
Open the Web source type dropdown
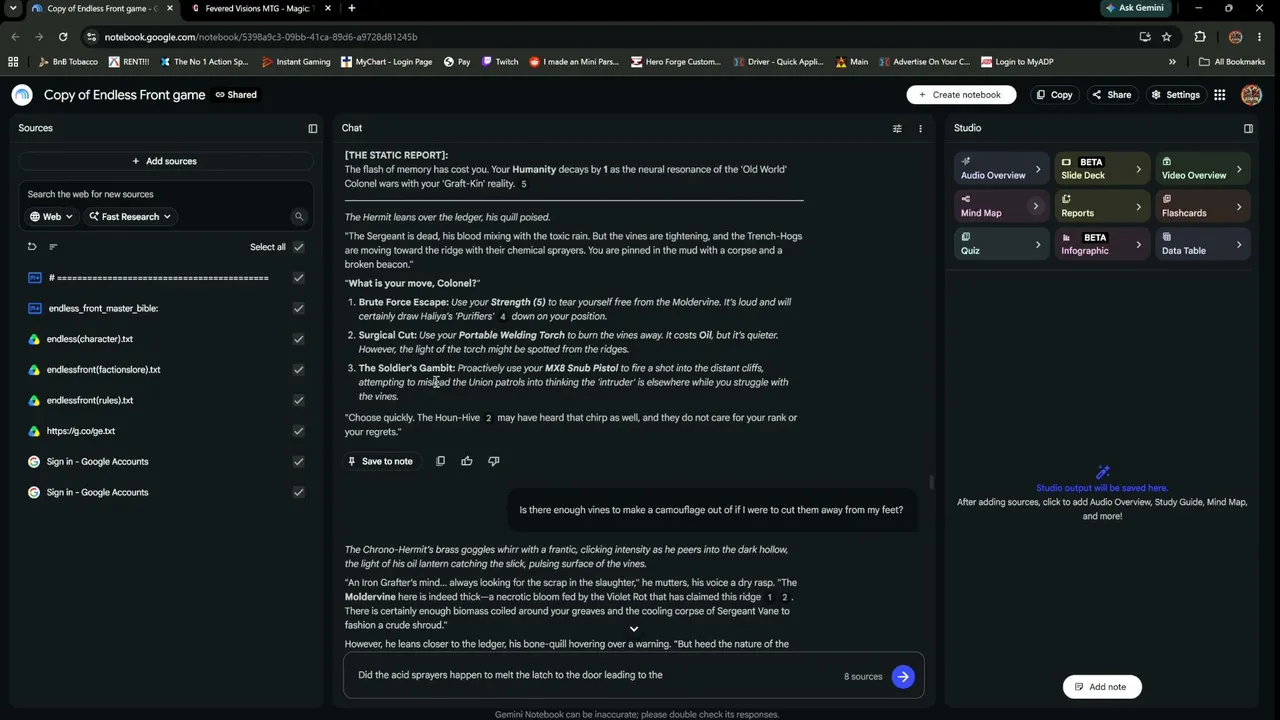50,216
